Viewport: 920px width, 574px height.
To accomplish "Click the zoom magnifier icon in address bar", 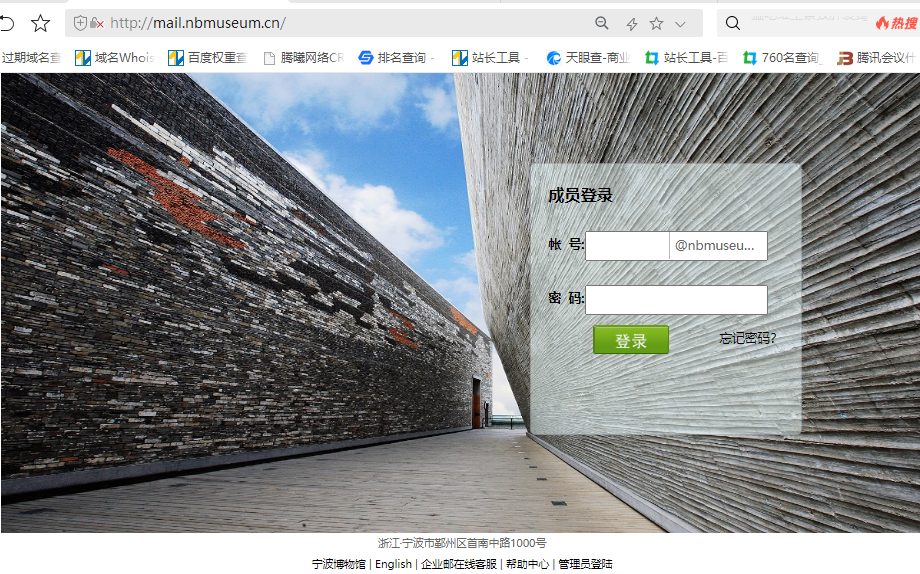I will click(x=602, y=23).
